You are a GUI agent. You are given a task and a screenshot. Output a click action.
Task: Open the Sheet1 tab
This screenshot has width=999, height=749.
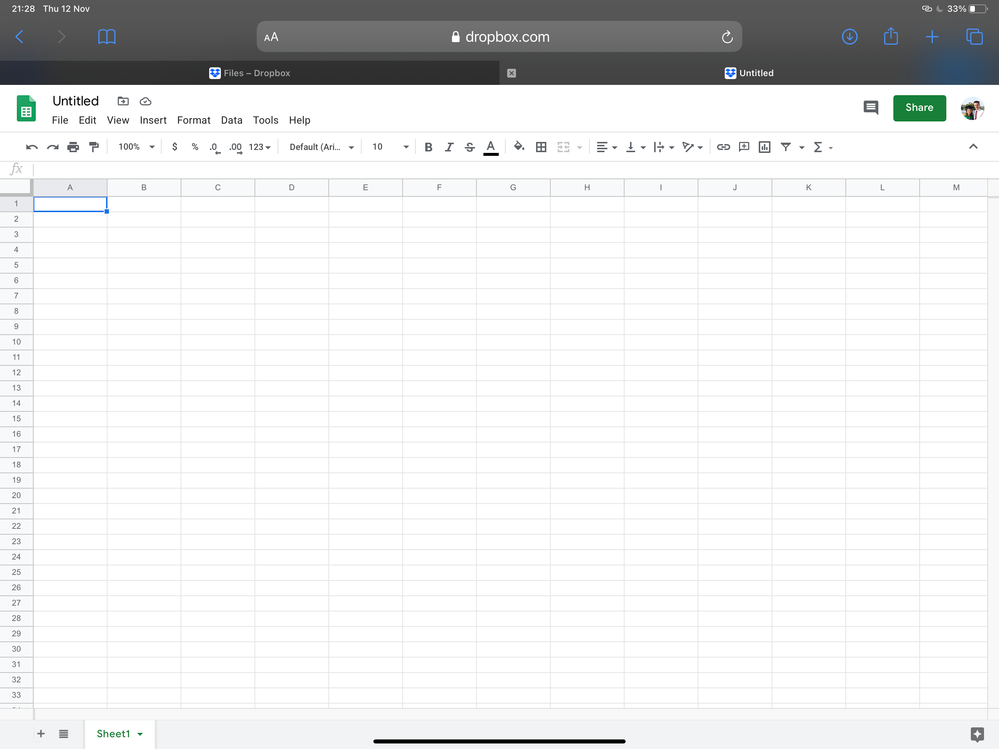[x=119, y=734]
